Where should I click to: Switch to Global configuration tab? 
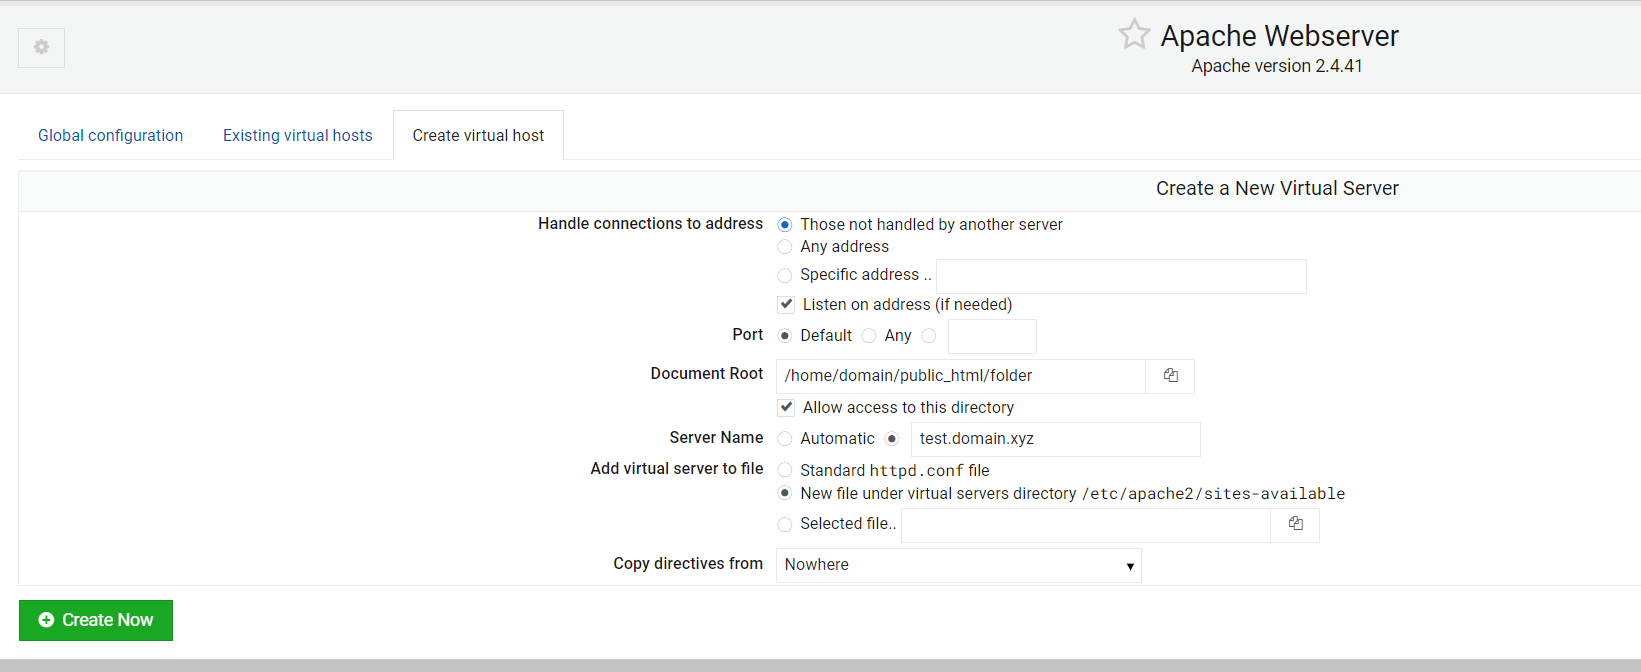pyautogui.click(x=110, y=135)
